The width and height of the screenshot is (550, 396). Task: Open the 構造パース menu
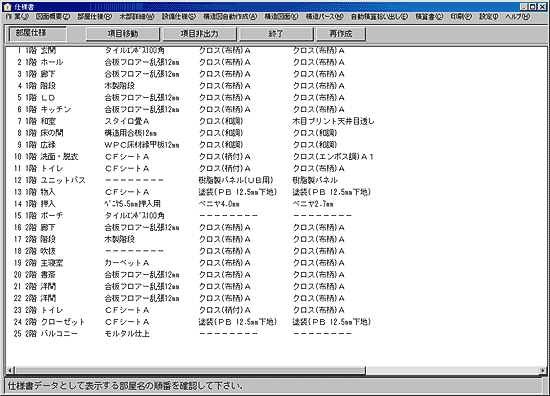pyautogui.click(x=324, y=16)
